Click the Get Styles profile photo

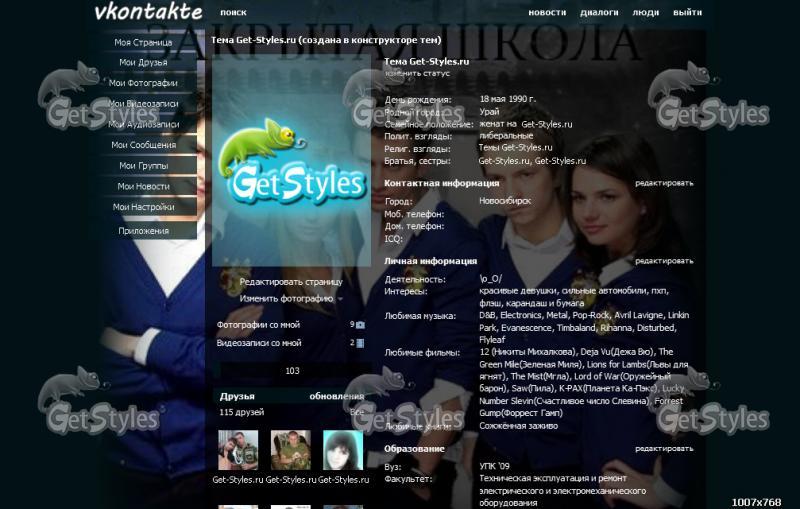[291, 161]
